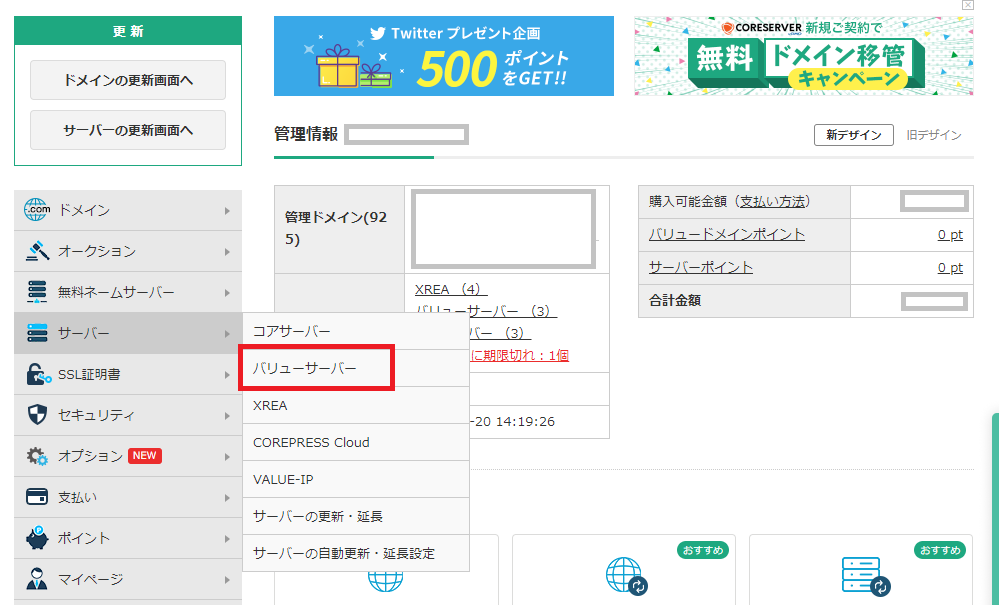Click the サーバー rack icon in sidebar
Image resolution: width=999 pixels, height=605 pixels.
pos(37,332)
